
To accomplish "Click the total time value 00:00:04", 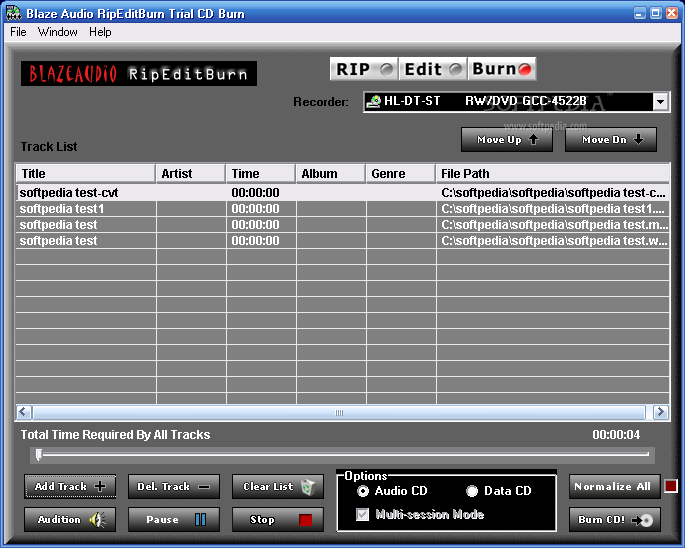I will tap(616, 435).
